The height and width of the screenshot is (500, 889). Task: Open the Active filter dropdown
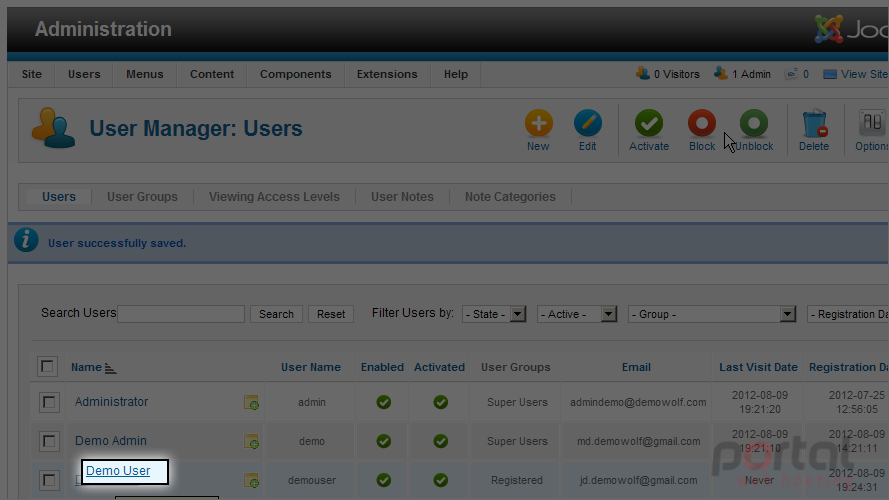[577, 314]
